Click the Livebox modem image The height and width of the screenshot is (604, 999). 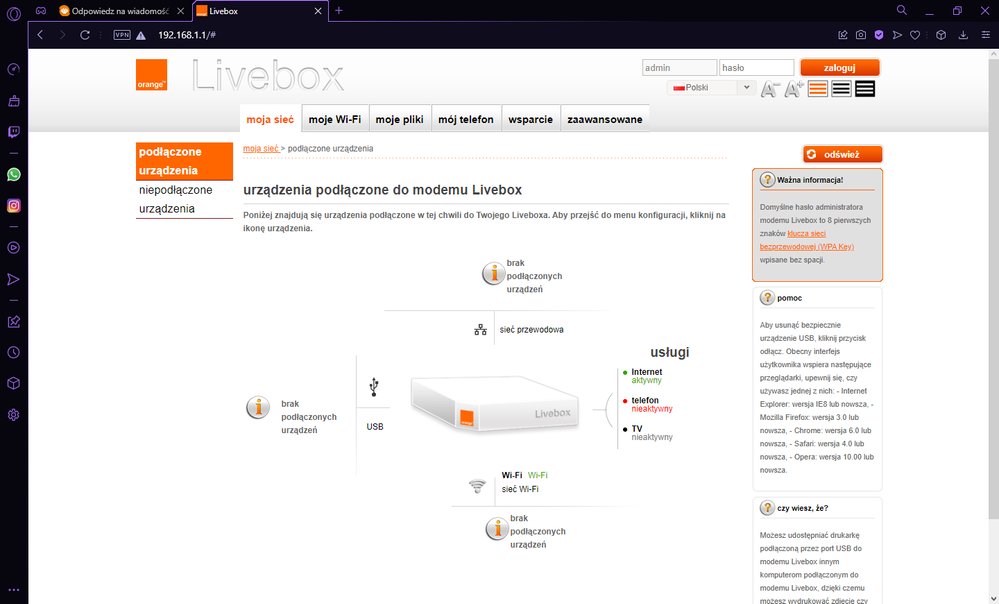[495, 403]
